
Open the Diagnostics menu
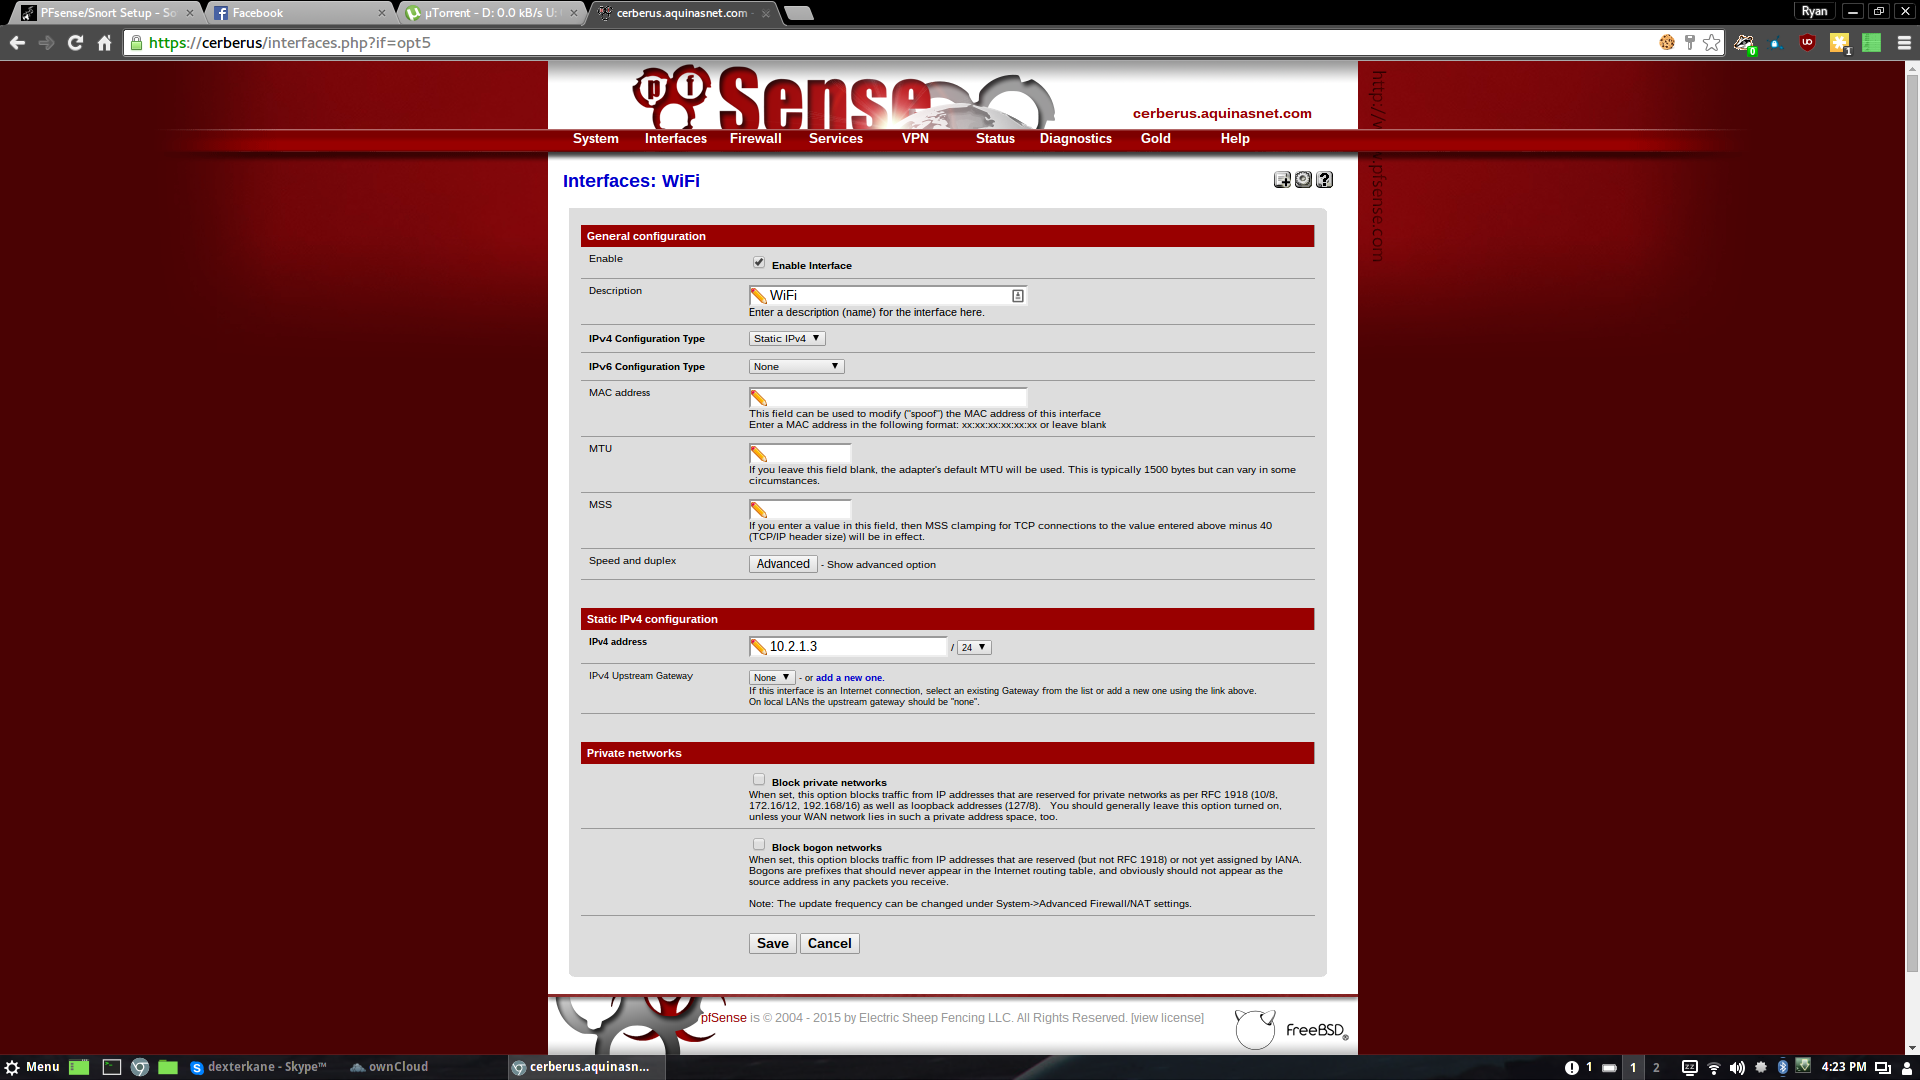(1075, 139)
